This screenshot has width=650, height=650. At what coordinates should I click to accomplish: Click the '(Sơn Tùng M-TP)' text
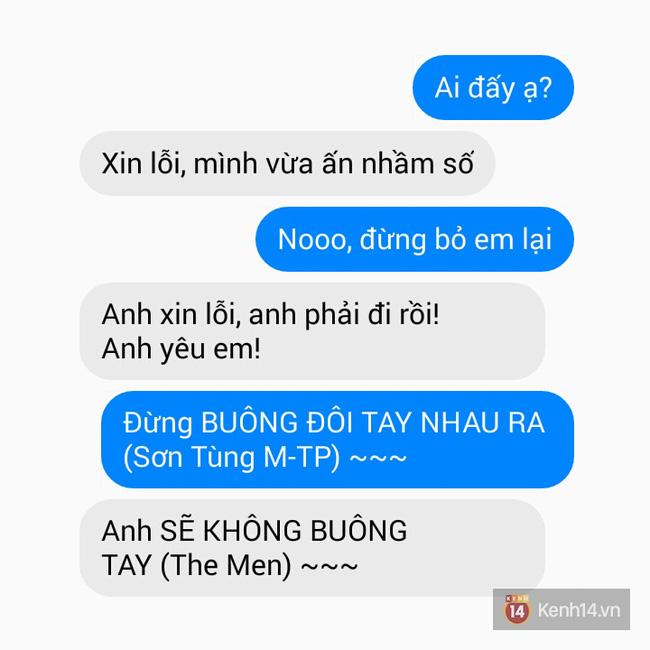231,458
